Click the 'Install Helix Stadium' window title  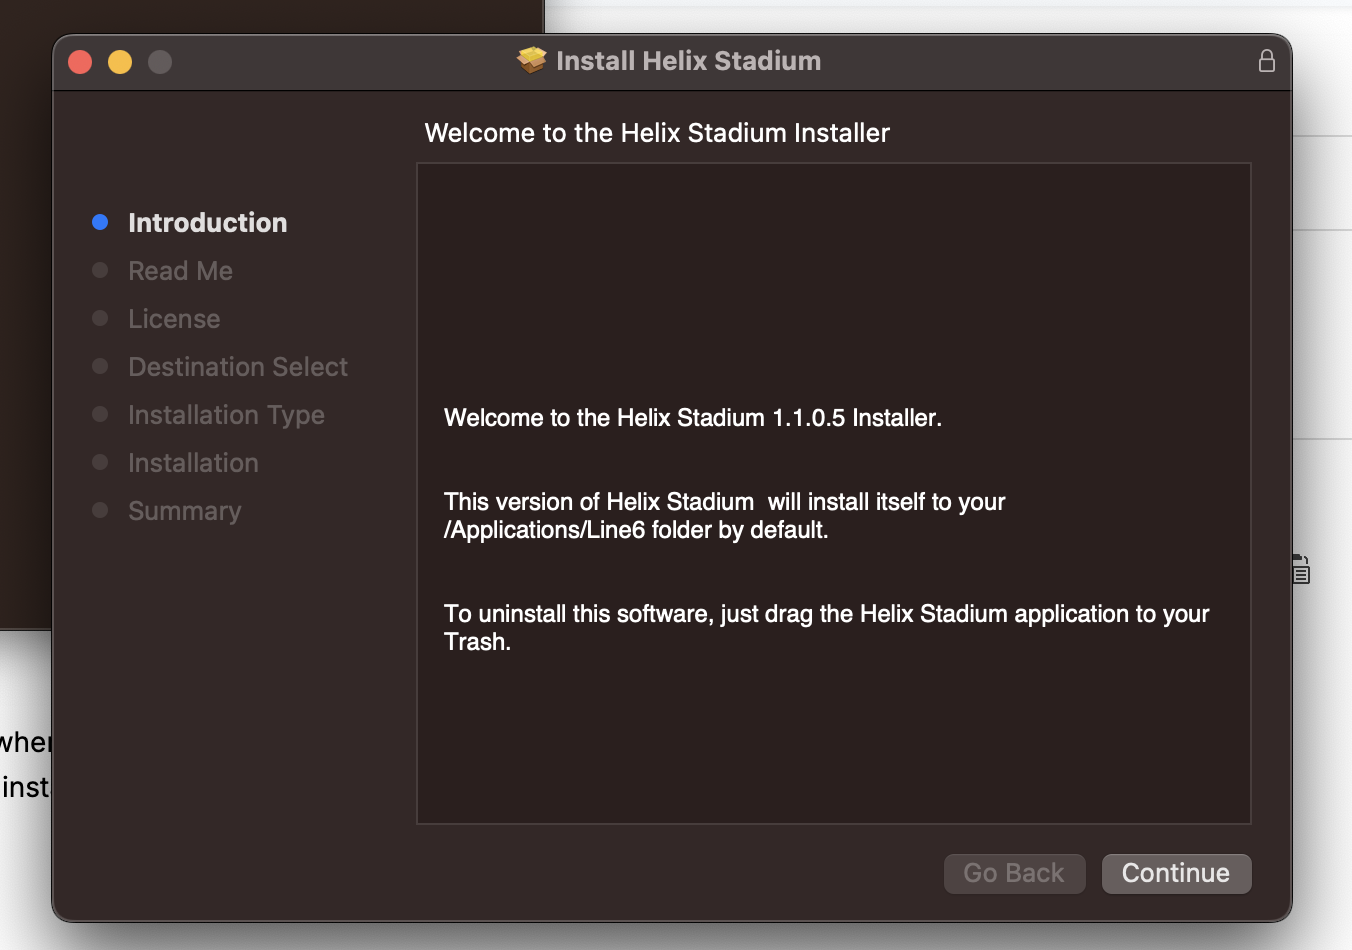point(688,61)
